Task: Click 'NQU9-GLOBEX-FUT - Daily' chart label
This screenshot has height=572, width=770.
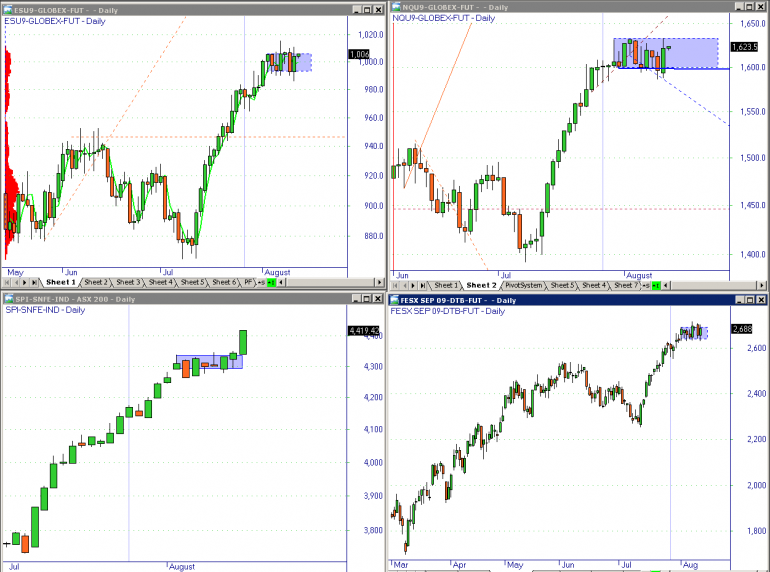Action: coord(443,18)
